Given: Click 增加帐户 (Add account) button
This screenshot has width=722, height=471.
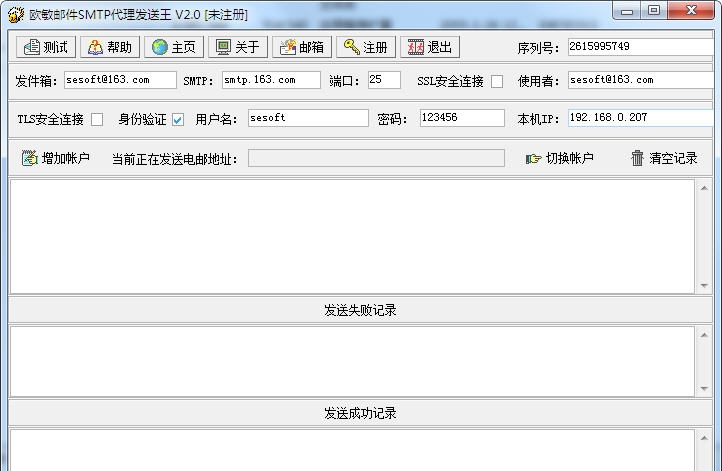Looking at the screenshot, I should pos(56,158).
